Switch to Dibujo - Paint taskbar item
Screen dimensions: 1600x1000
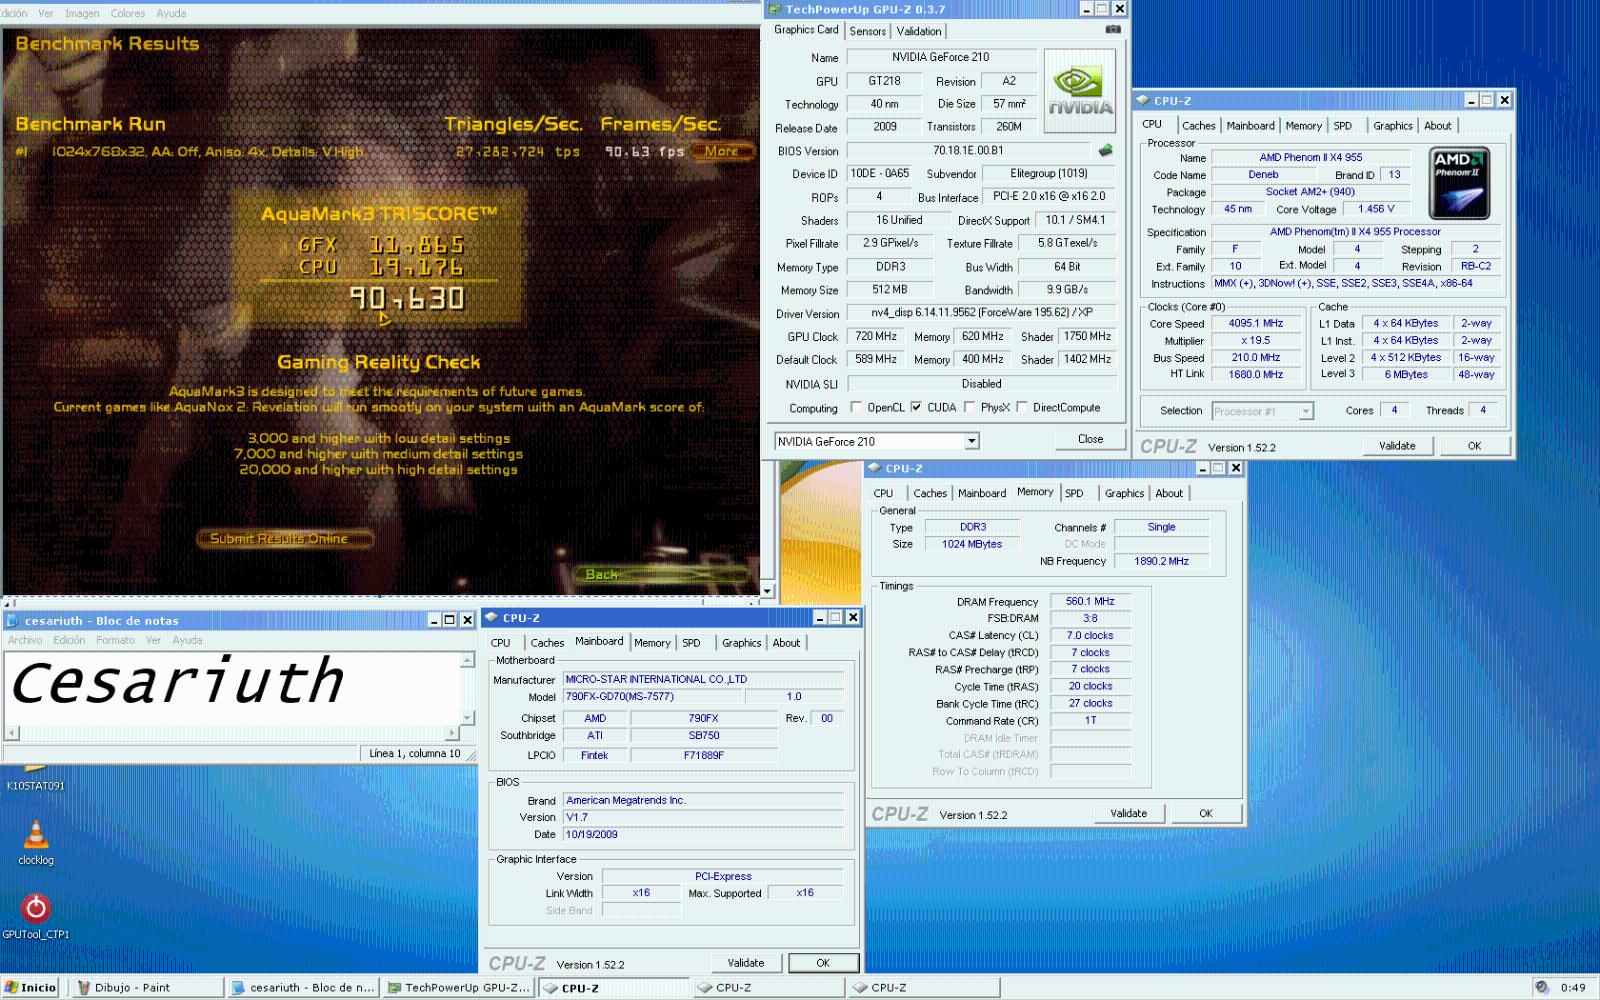click(x=147, y=987)
